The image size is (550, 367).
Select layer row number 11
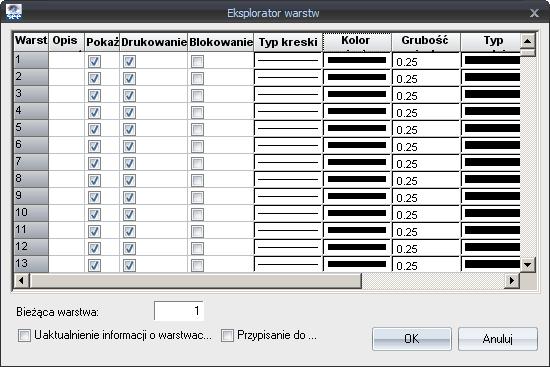(31, 230)
